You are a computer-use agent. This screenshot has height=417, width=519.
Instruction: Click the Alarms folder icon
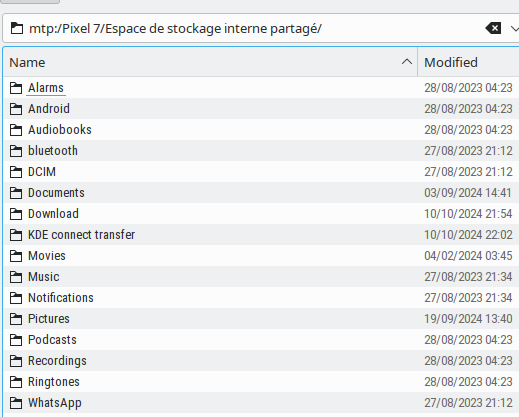(x=16, y=88)
